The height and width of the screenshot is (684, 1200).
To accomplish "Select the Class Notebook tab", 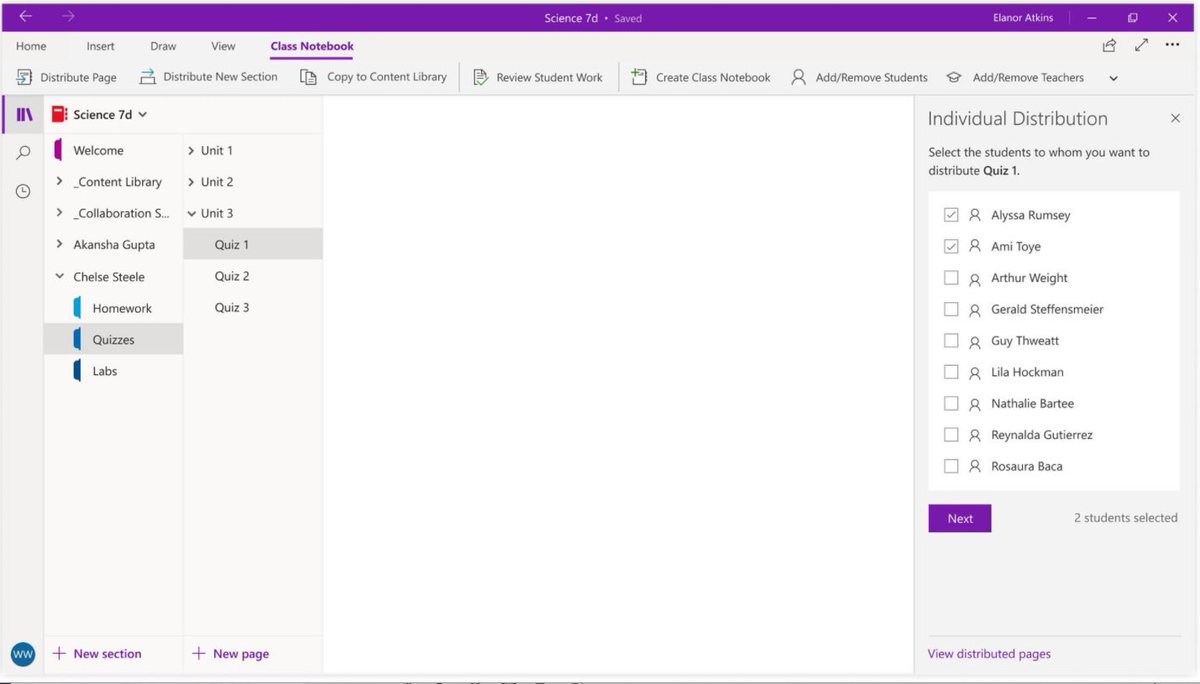I will click(312, 46).
